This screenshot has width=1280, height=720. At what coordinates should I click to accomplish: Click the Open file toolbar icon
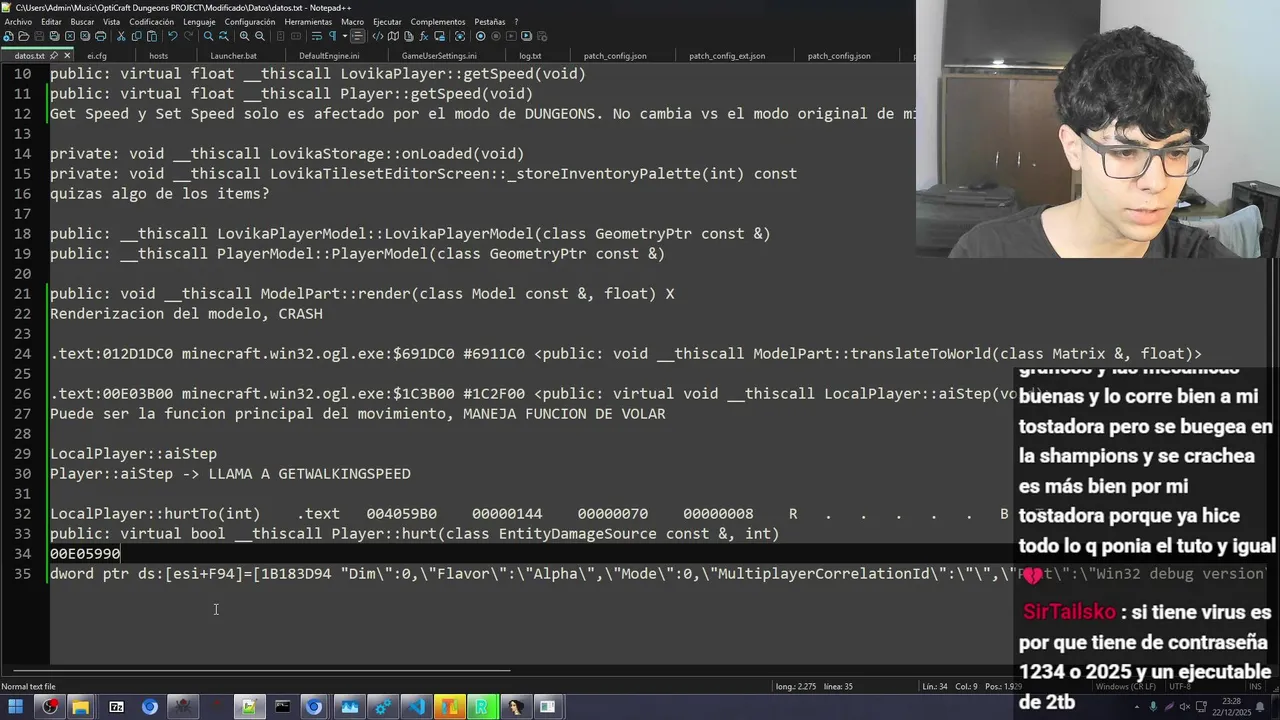click(x=24, y=36)
